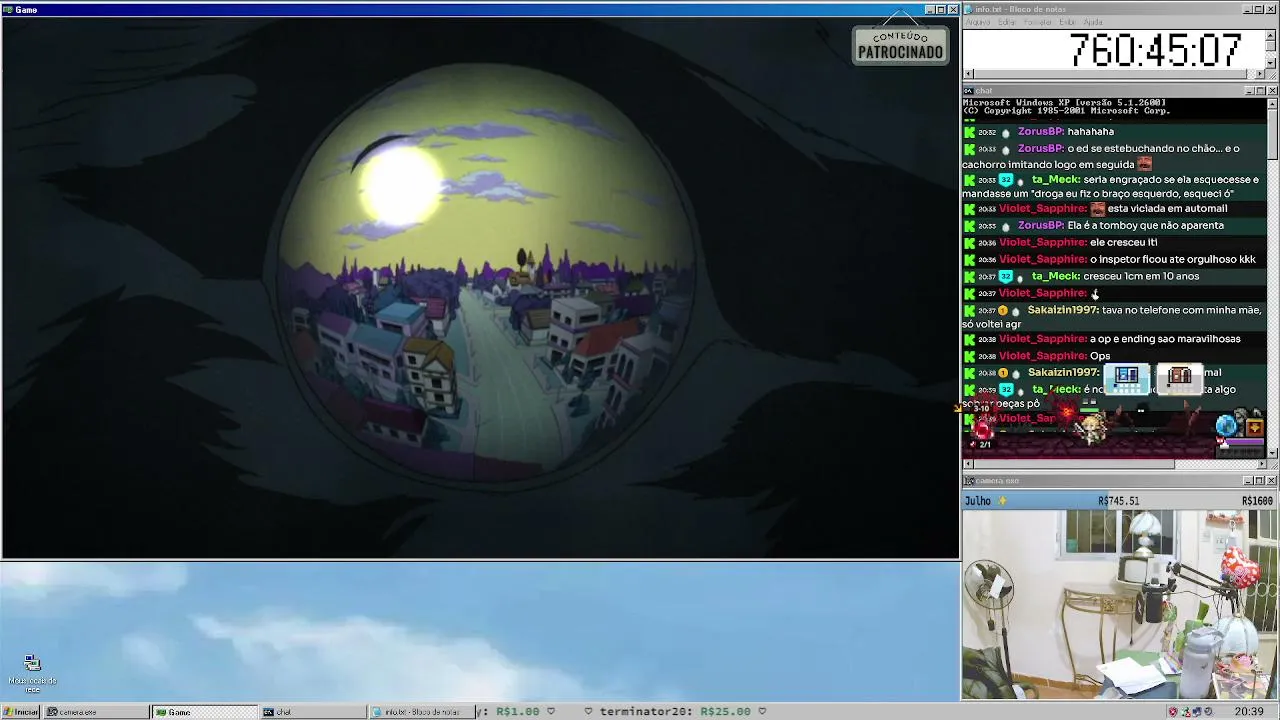Screen dimensions: 1280x720
Task: Click the chat window scroll down arrow
Action: pyautogui.click(x=1272, y=454)
